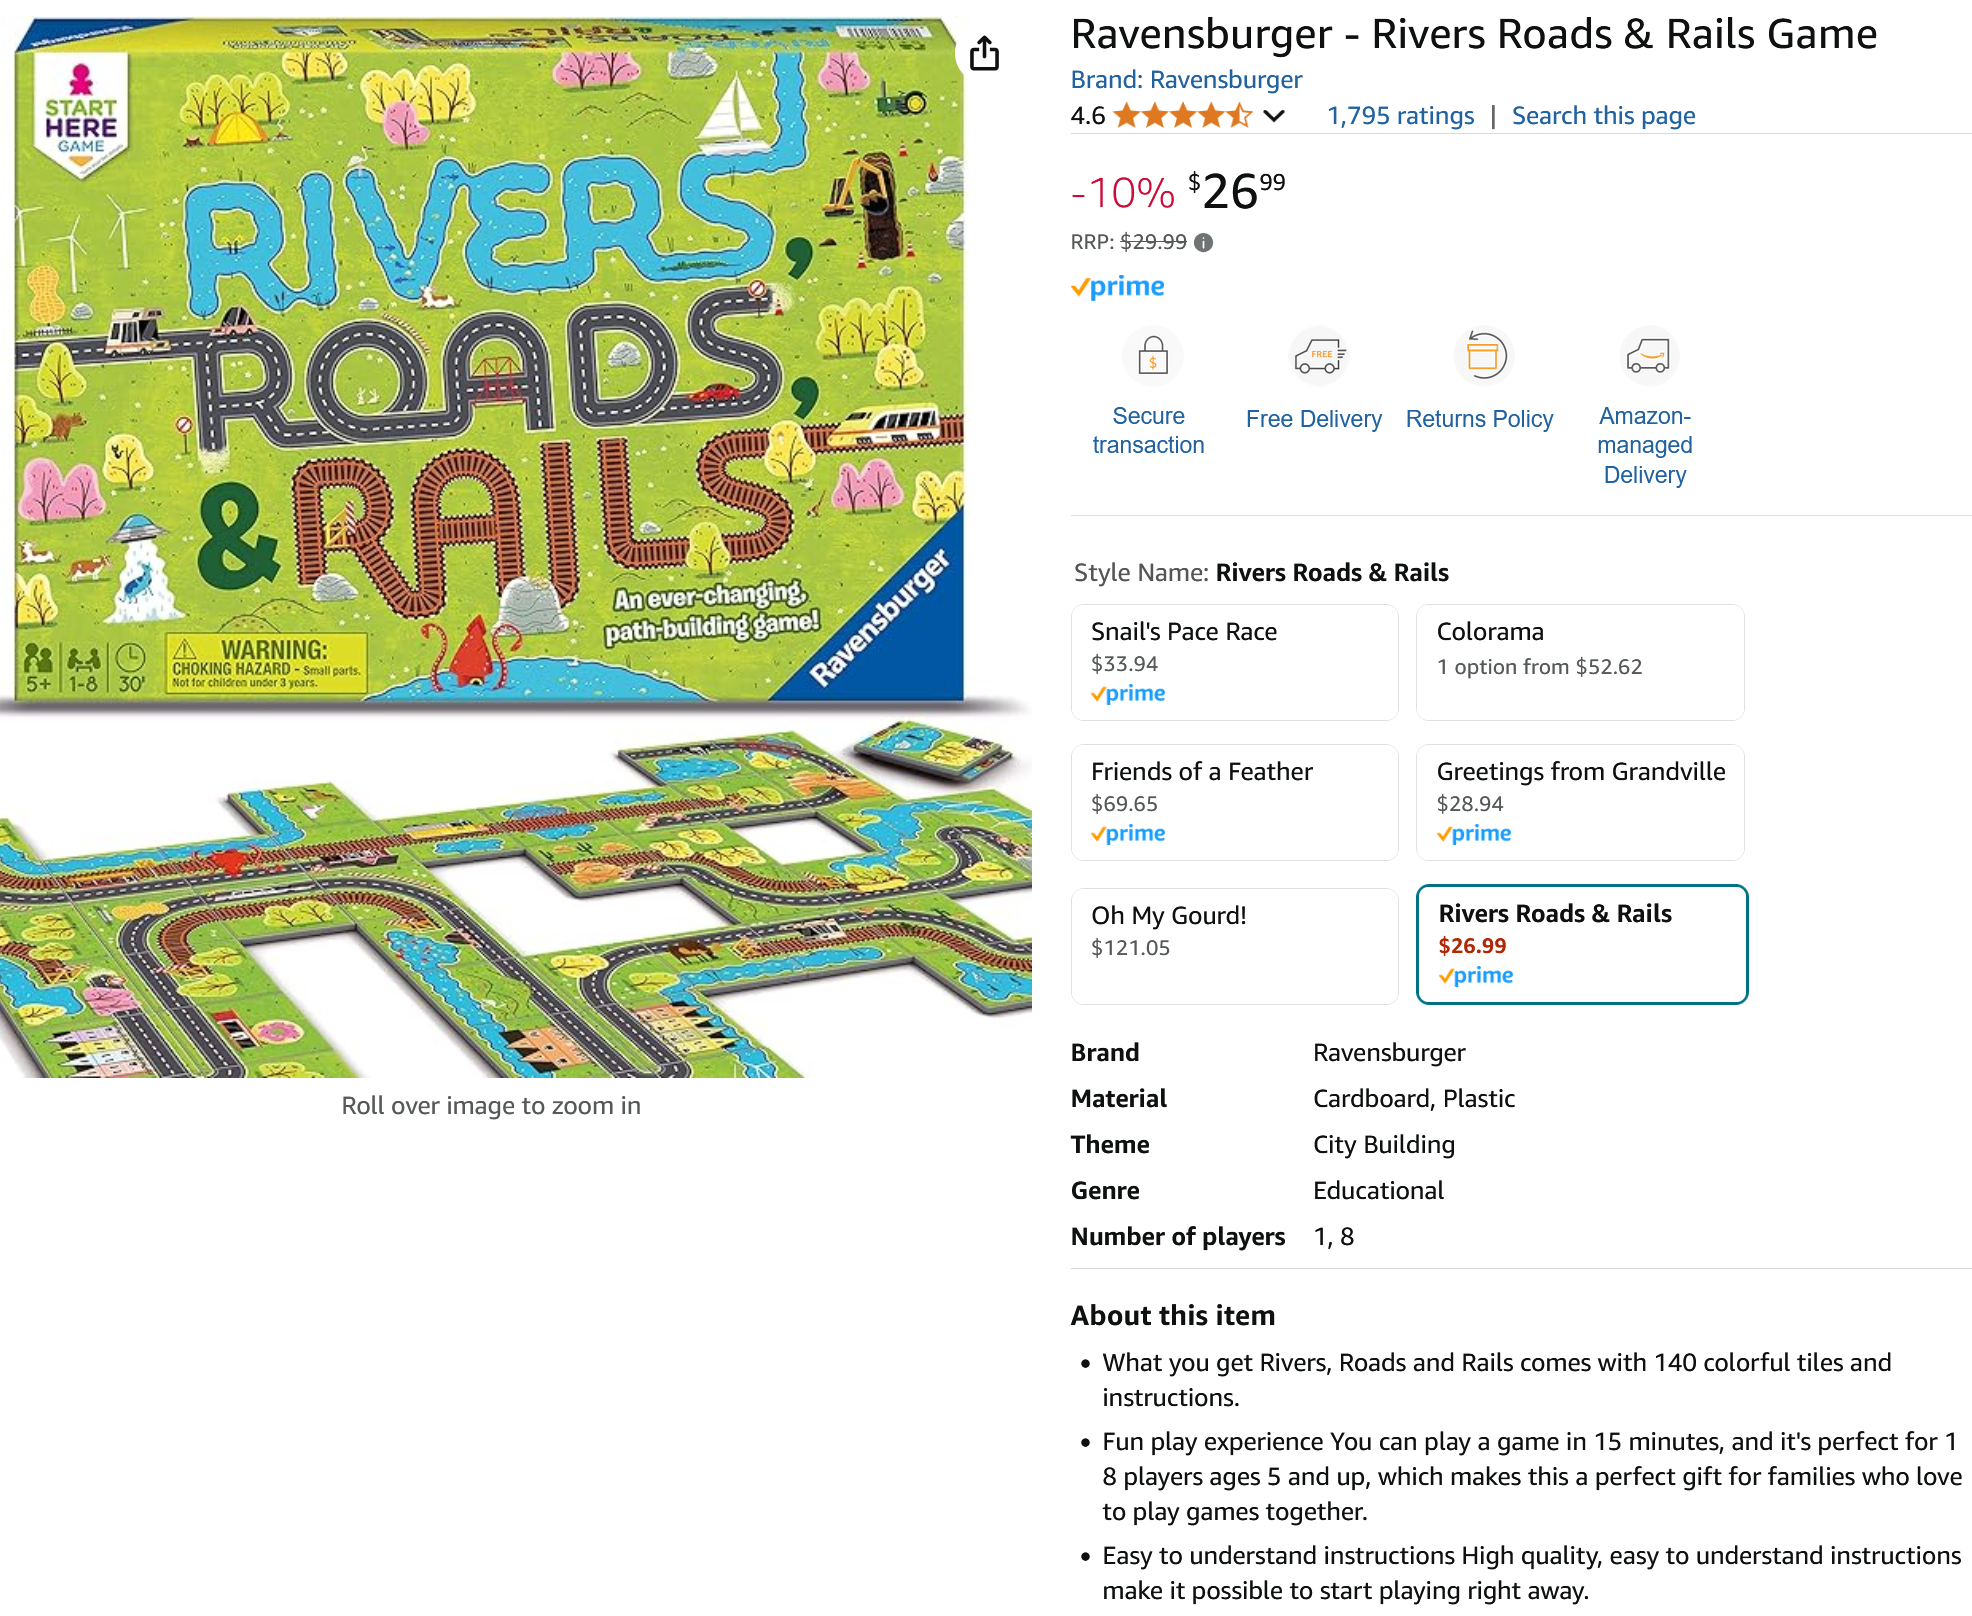Open the Returns Policy text link
This screenshot has height=1616, width=1972.
coord(1479,419)
